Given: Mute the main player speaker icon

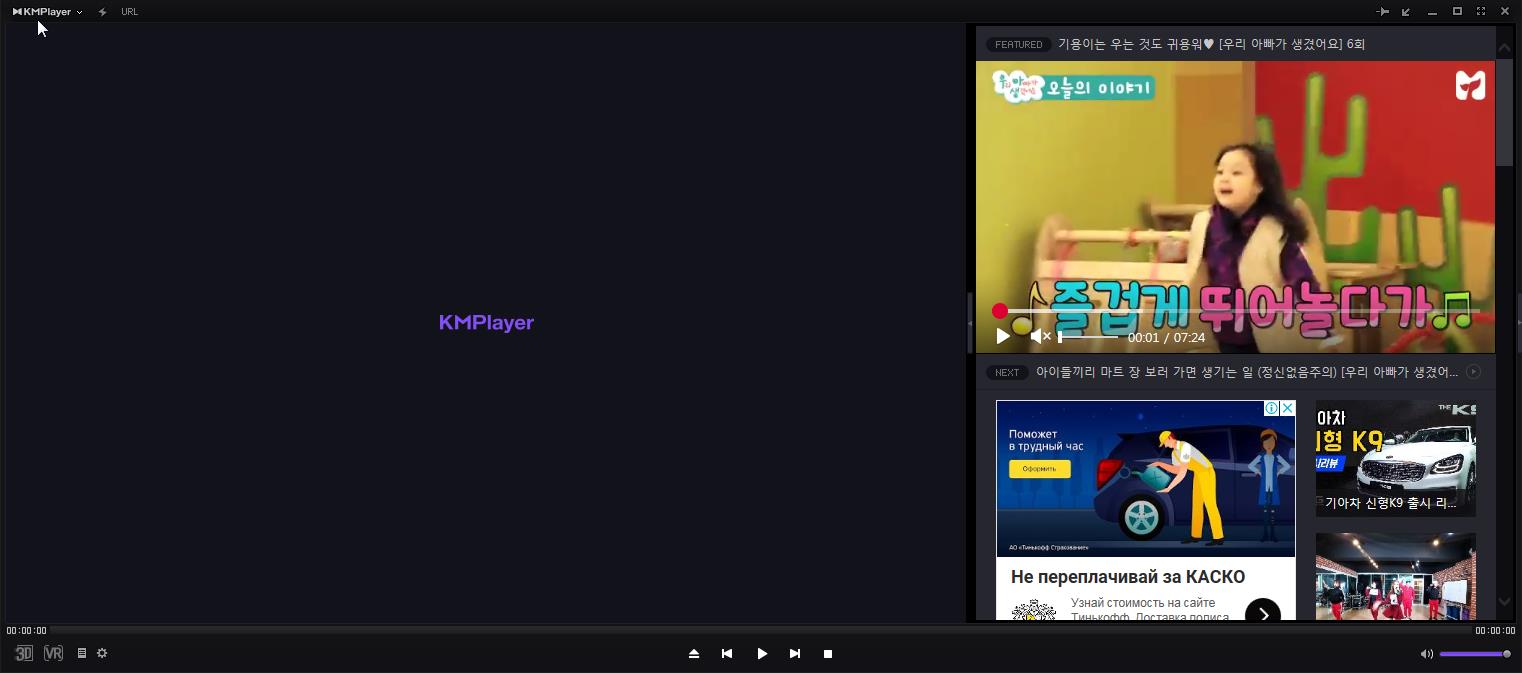Looking at the screenshot, I should pos(1427,654).
